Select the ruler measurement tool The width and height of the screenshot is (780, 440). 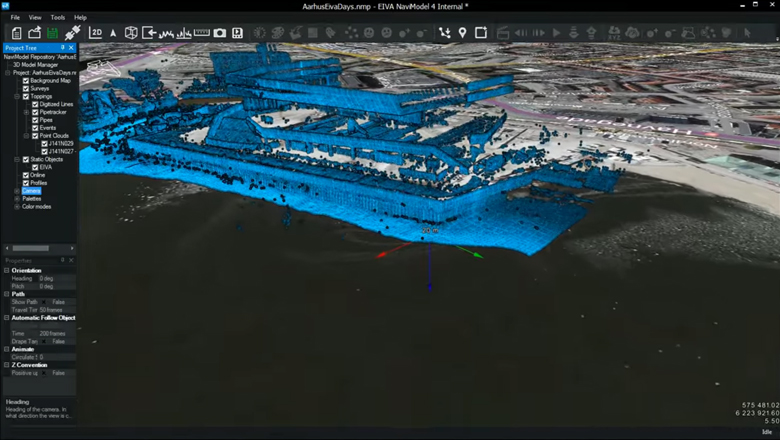(201, 33)
